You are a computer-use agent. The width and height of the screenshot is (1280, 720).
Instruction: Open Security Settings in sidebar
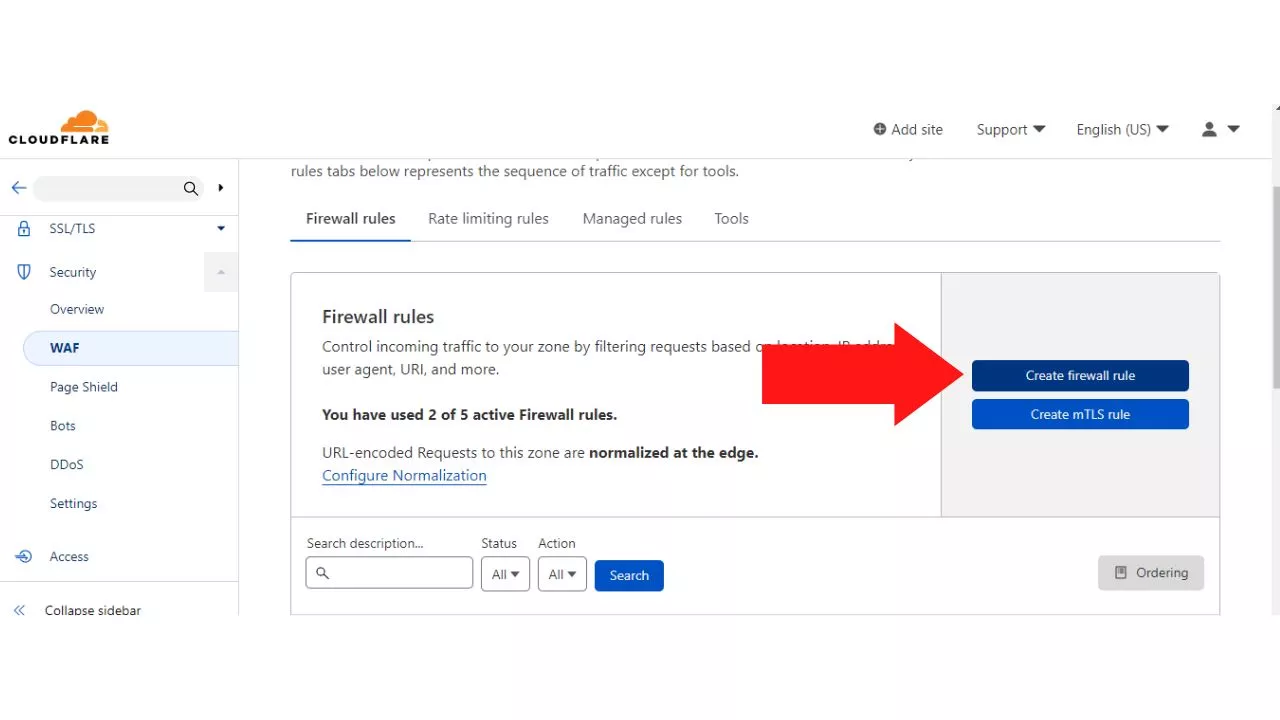(x=74, y=504)
